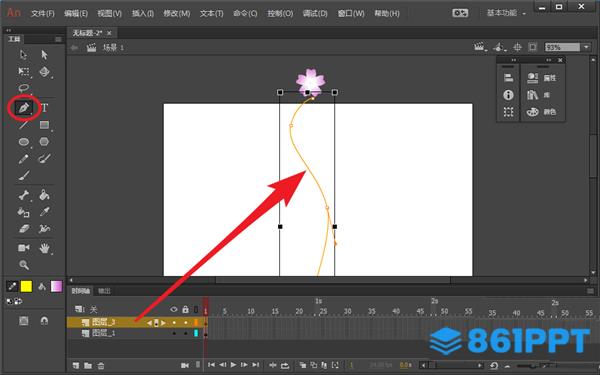Toggle lock for all layers padlock
Image resolution: width=600 pixels, height=375 pixels.
pos(186,309)
